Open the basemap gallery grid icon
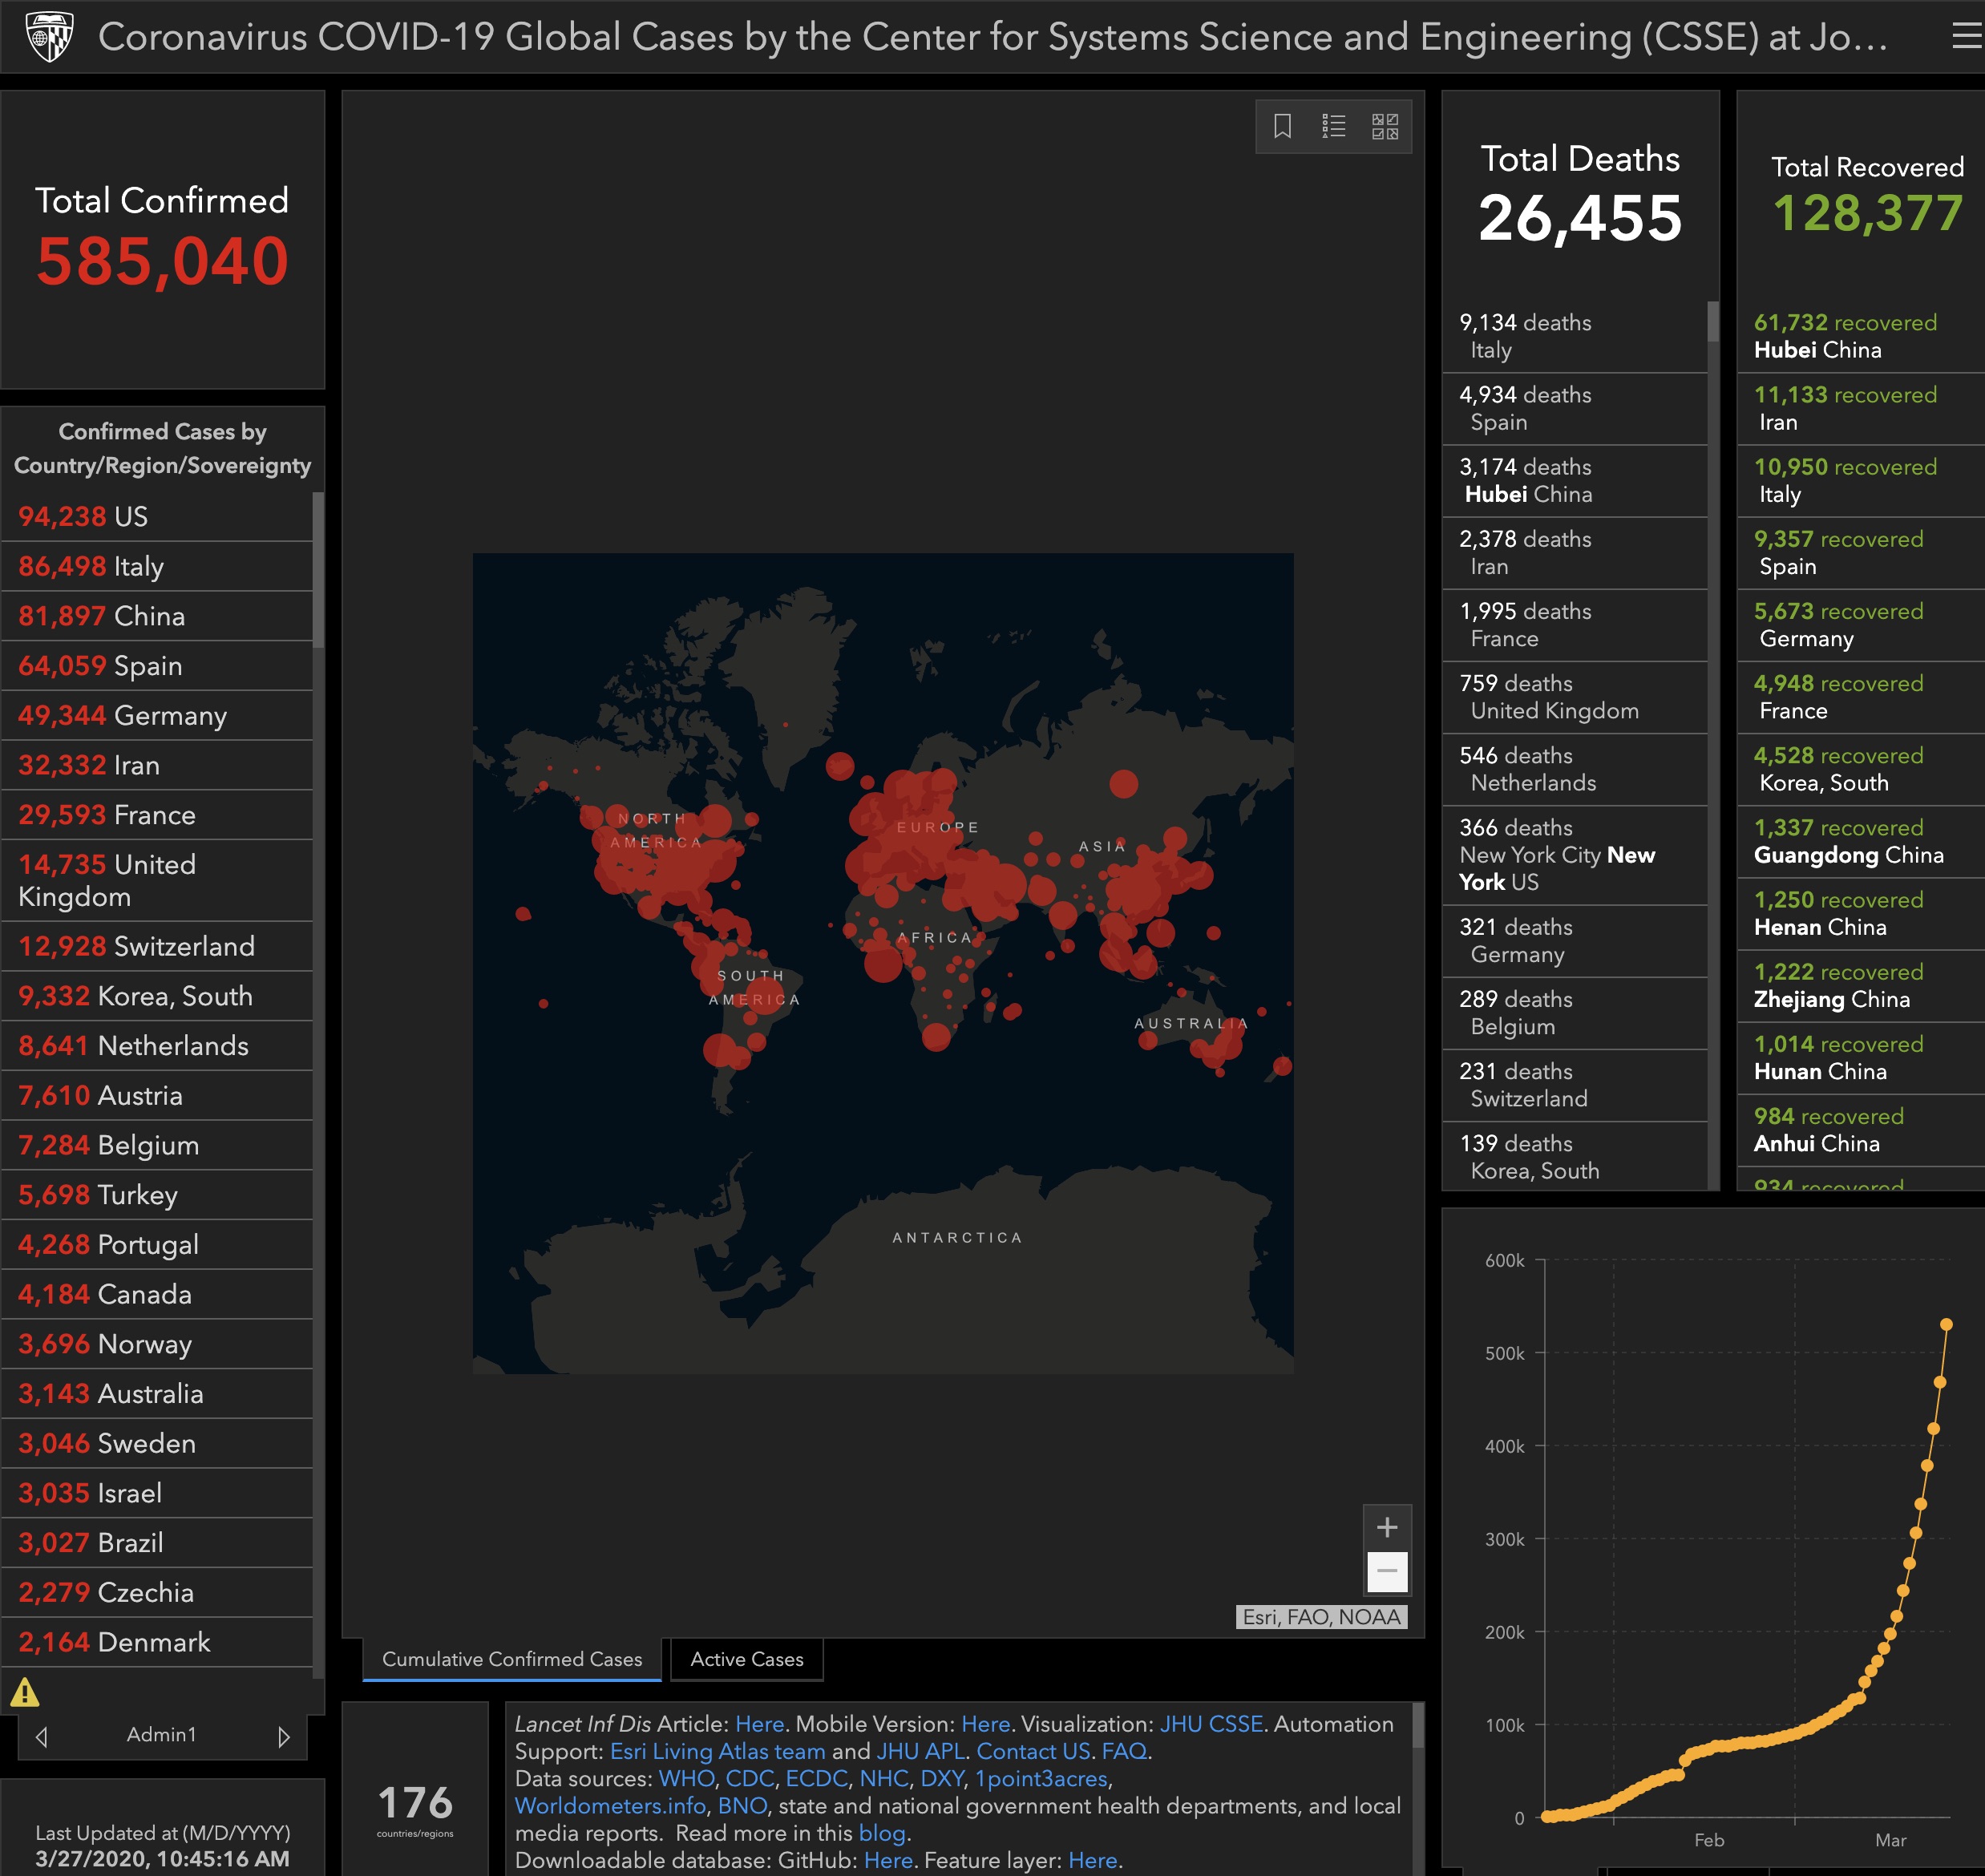 click(1385, 126)
